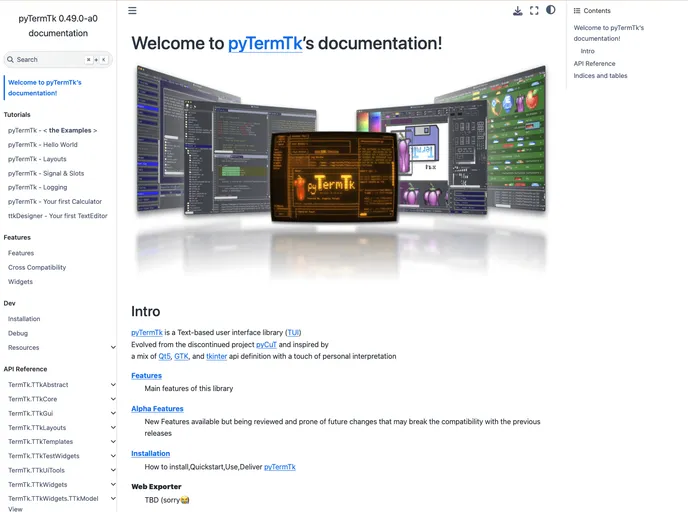Open the Hello World tutorial
The image size is (688, 512).
pos(42,145)
